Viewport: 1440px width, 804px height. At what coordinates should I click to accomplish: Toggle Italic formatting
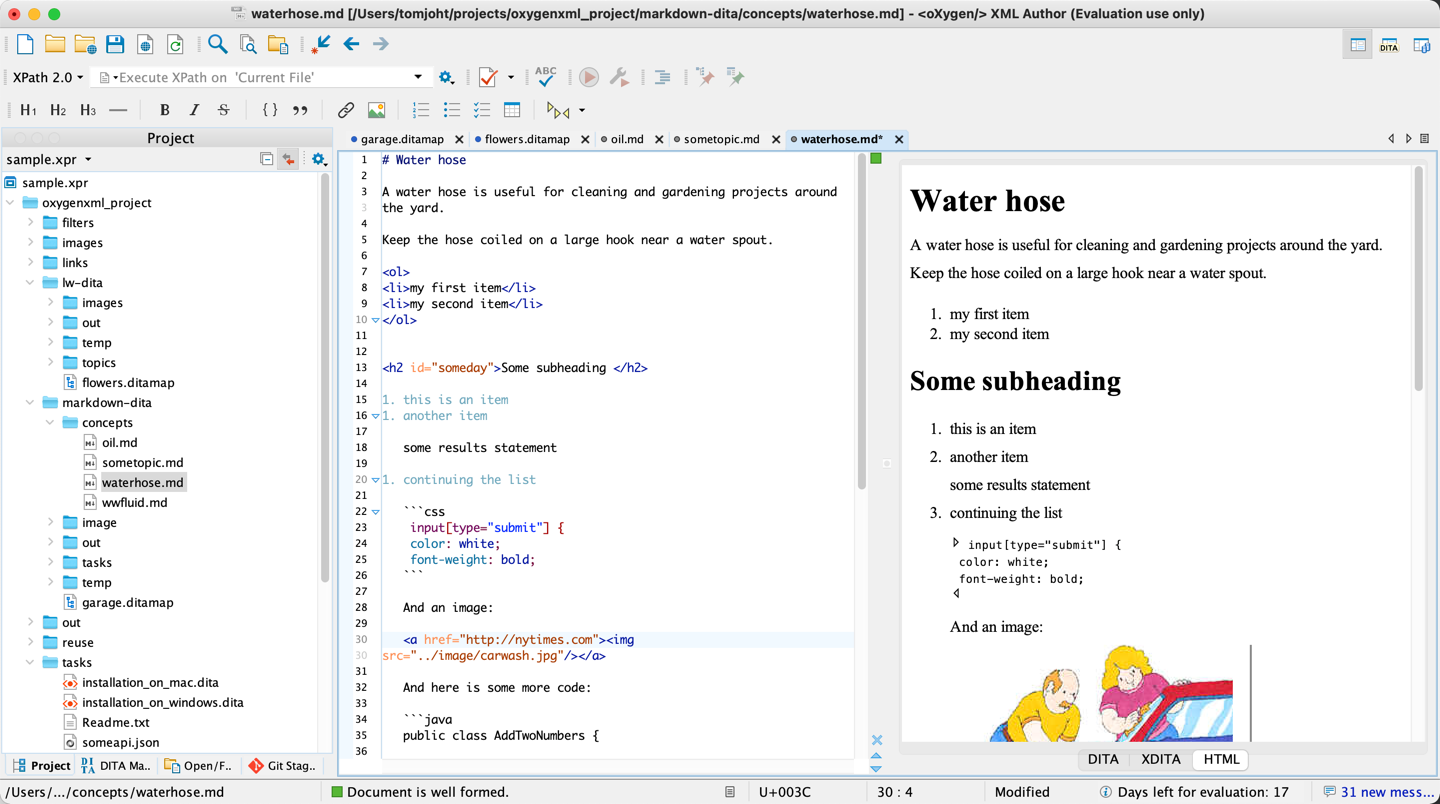194,110
